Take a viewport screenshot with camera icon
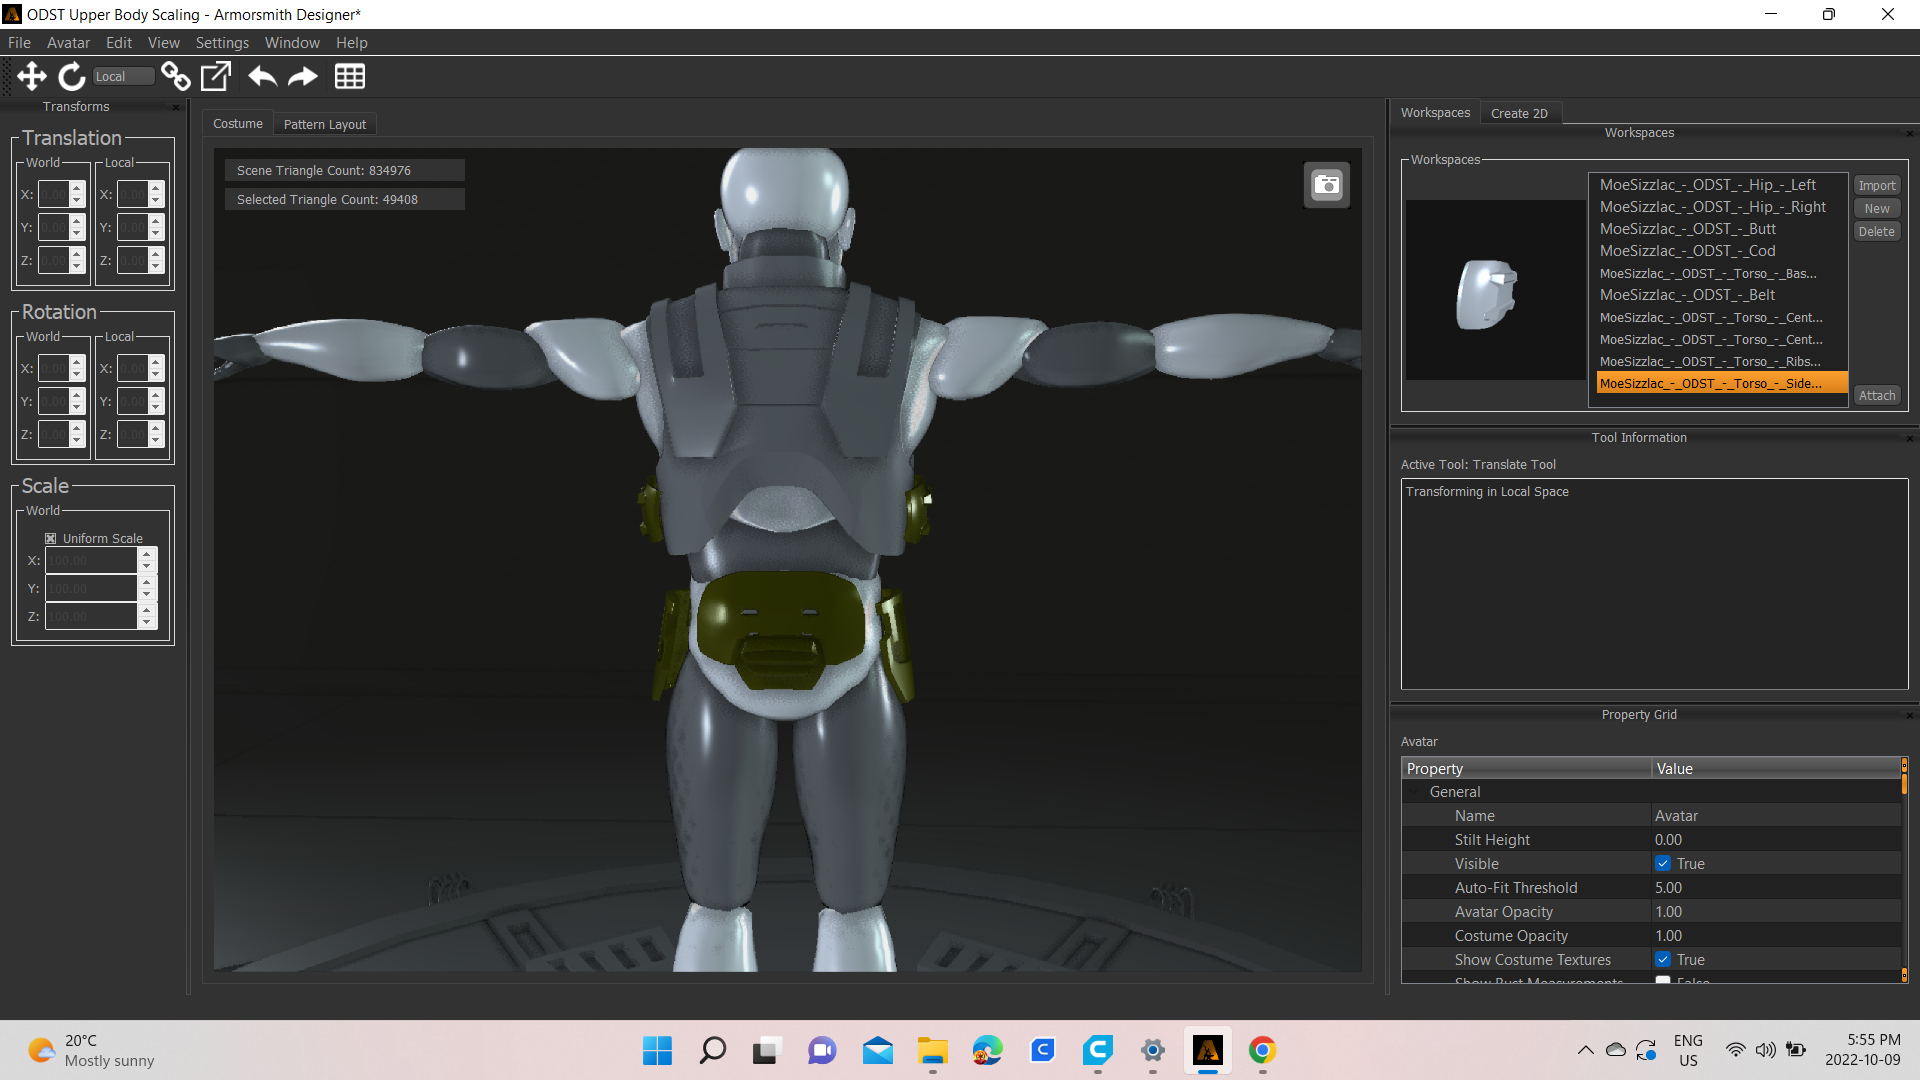Screen dimensions: 1920x1080 (x=1326, y=185)
